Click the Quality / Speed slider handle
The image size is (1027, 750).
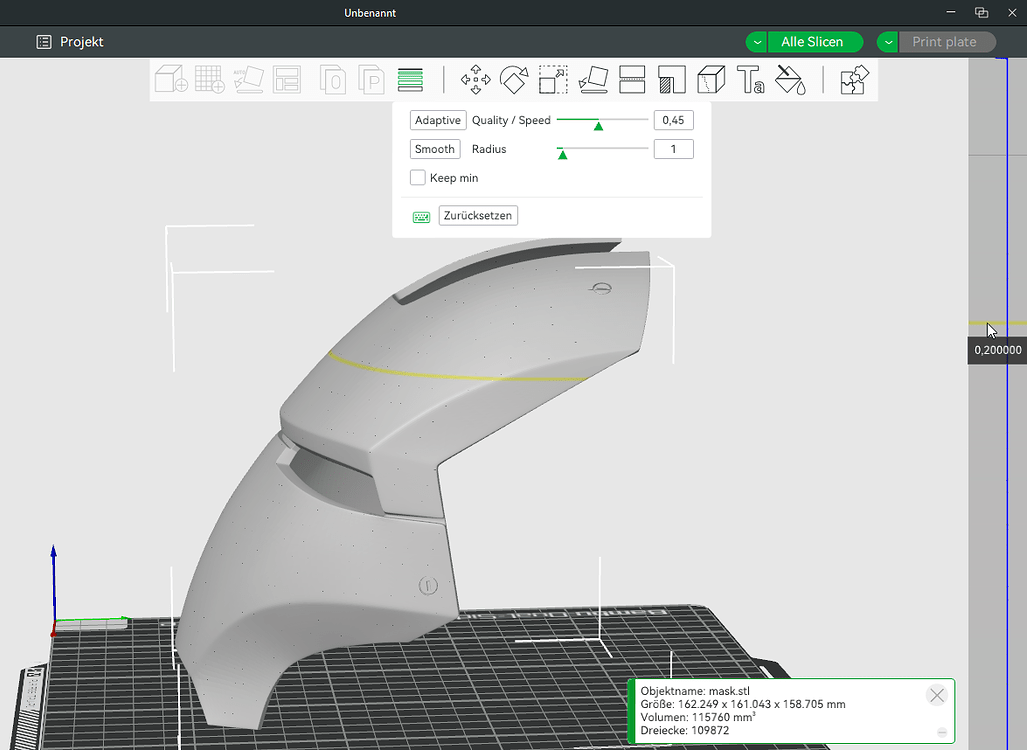coord(598,125)
